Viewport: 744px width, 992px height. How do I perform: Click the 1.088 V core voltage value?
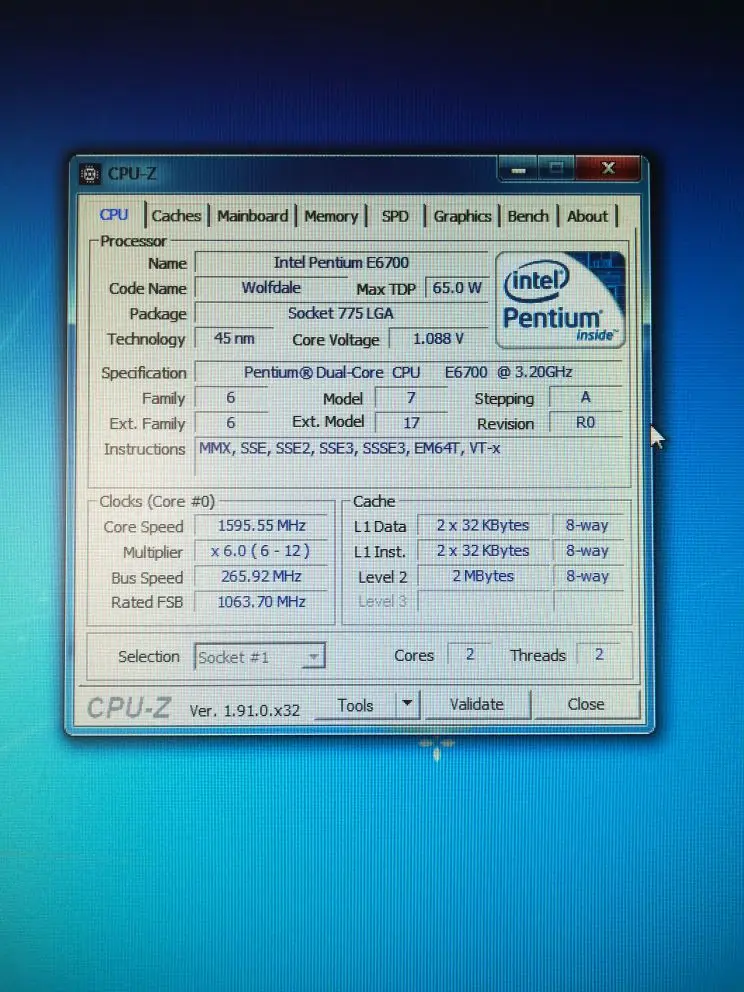click(438, 338)
